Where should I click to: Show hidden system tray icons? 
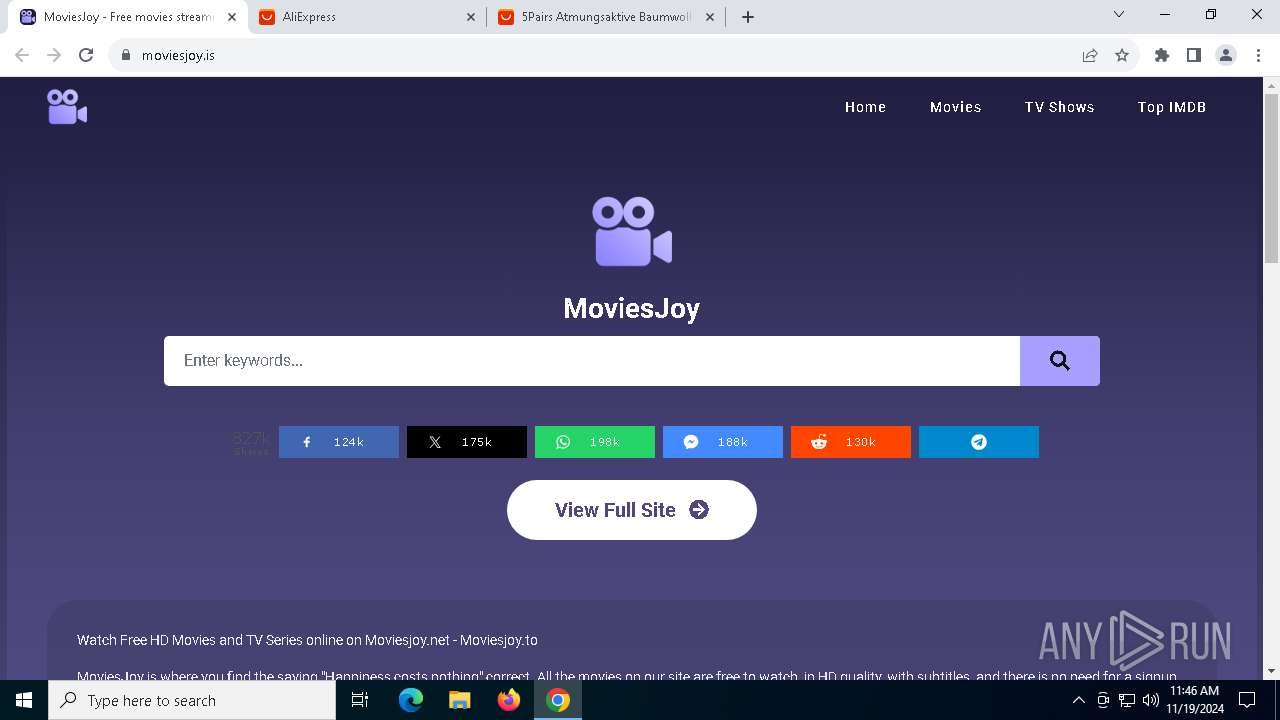[1079, 700]
